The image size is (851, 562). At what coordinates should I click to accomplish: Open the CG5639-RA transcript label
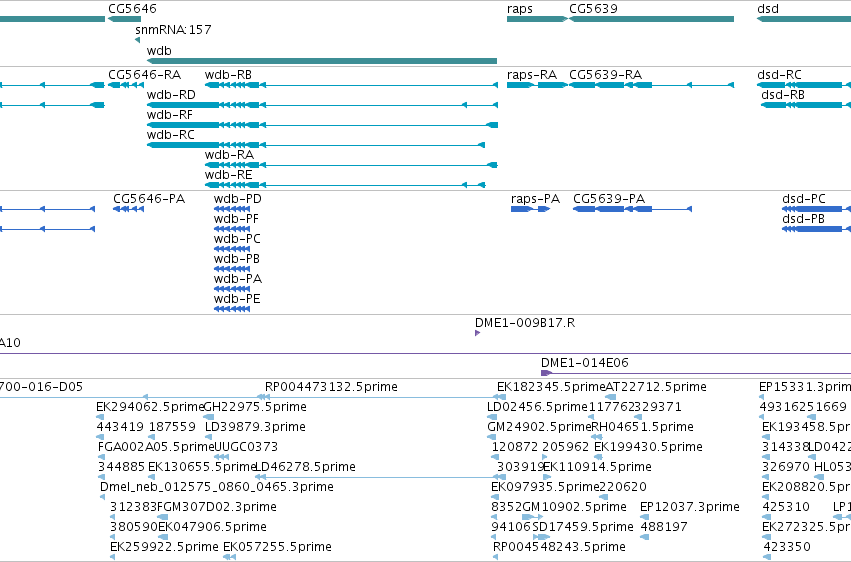[x=605, y=75]
